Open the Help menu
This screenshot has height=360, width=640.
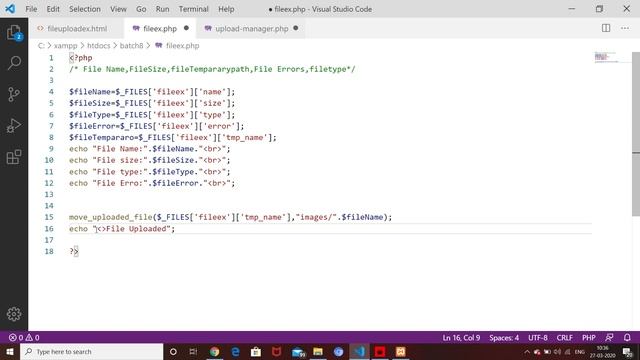[x=226, y=9]
